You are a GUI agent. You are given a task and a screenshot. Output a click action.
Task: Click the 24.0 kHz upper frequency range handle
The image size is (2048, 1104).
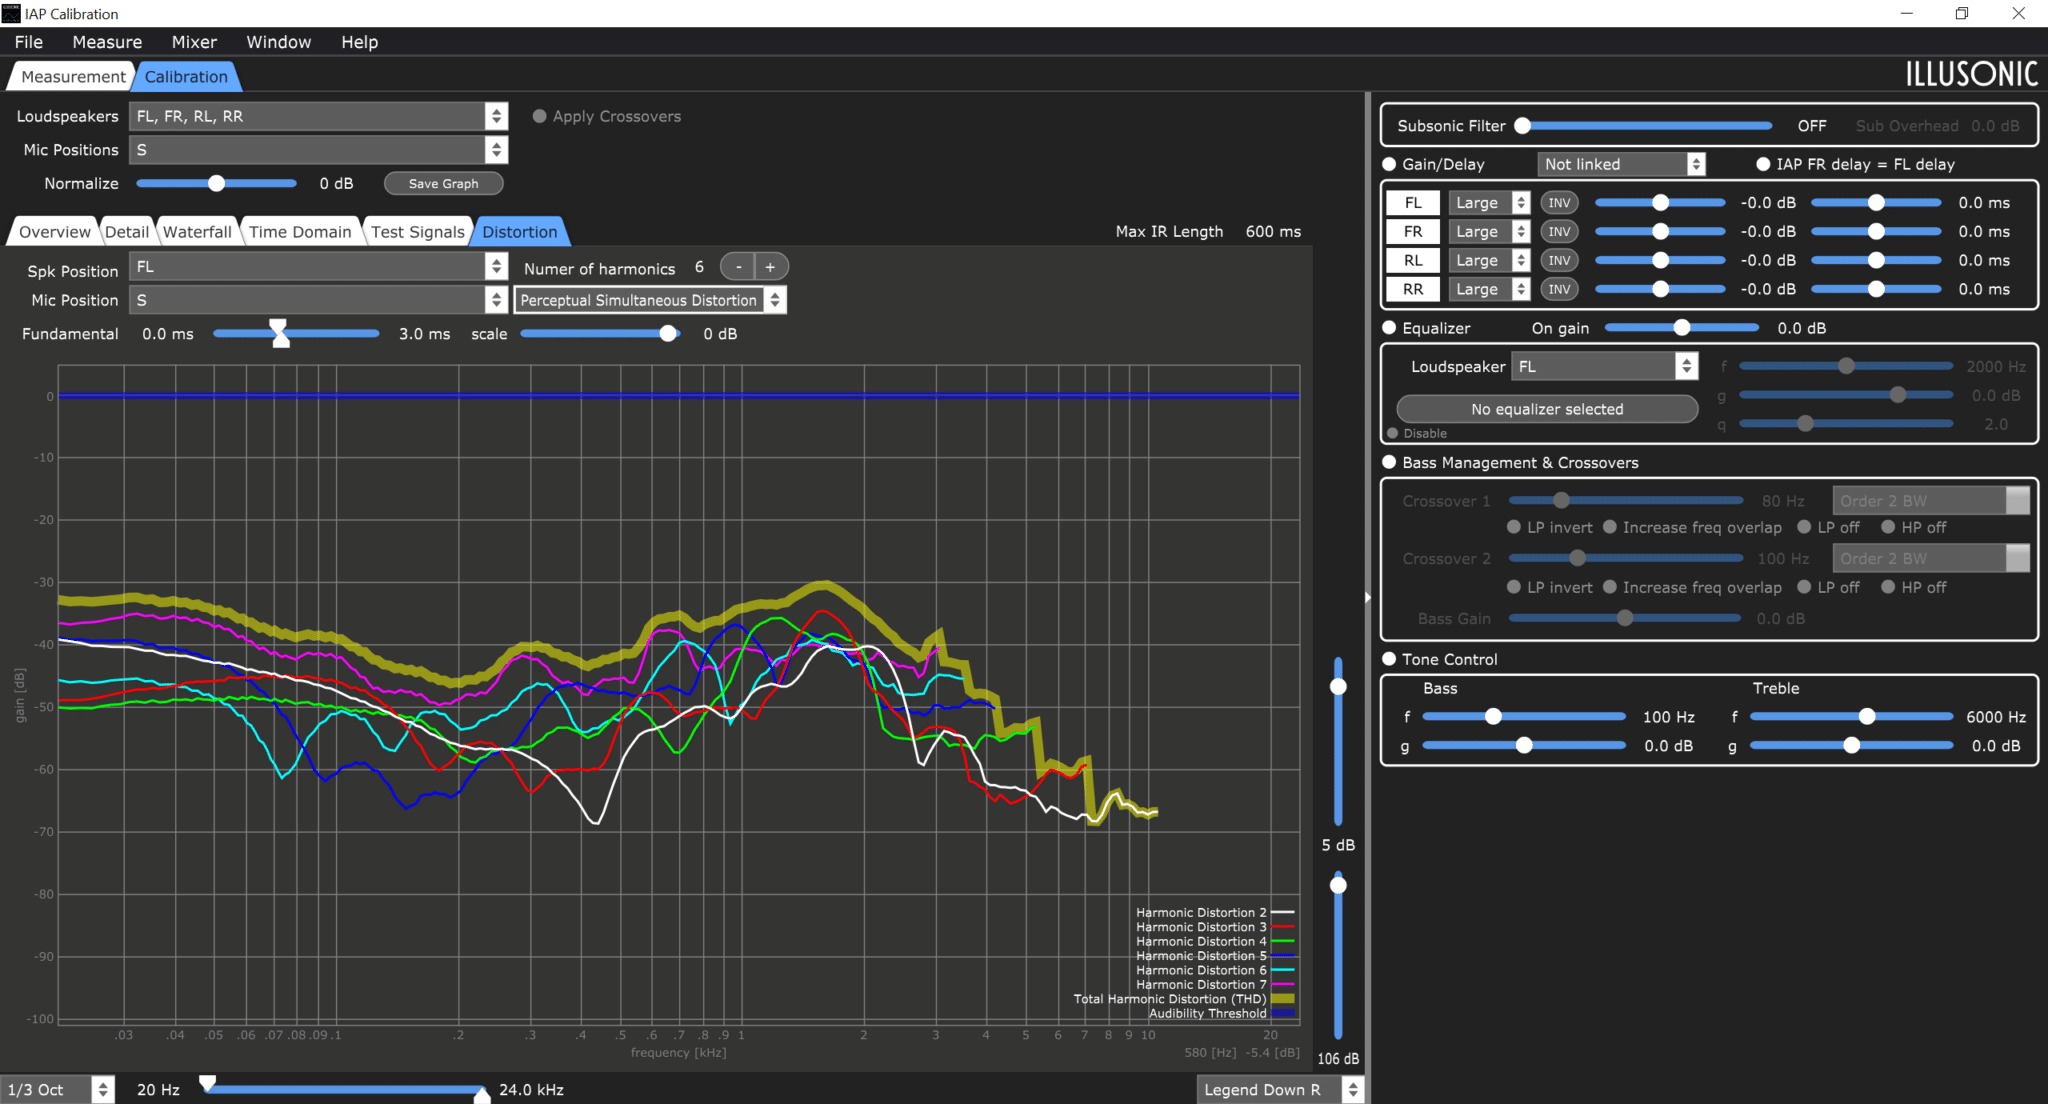pos(482,1096)
